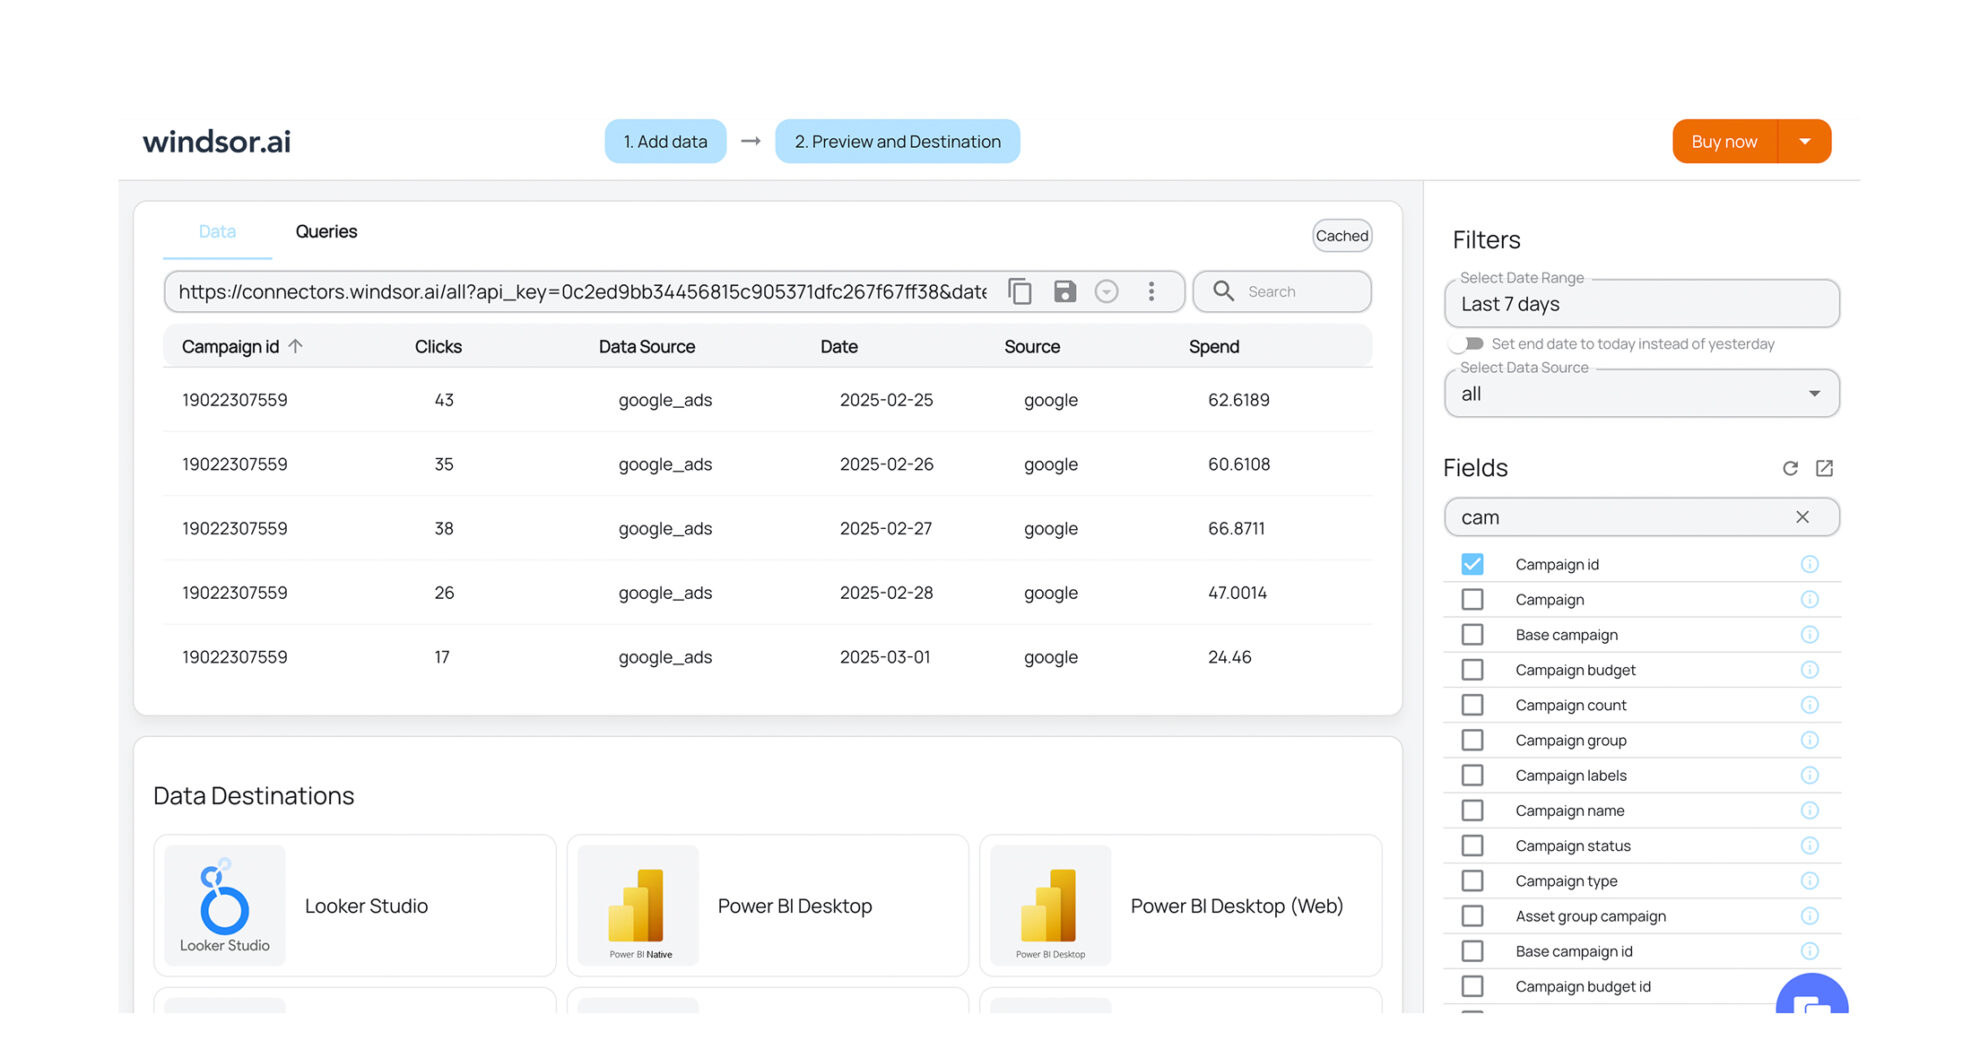1980x1058 pixels.
Task: Show info for Campaign status field
Action: pyautogui.click(x=1809, y=845)
